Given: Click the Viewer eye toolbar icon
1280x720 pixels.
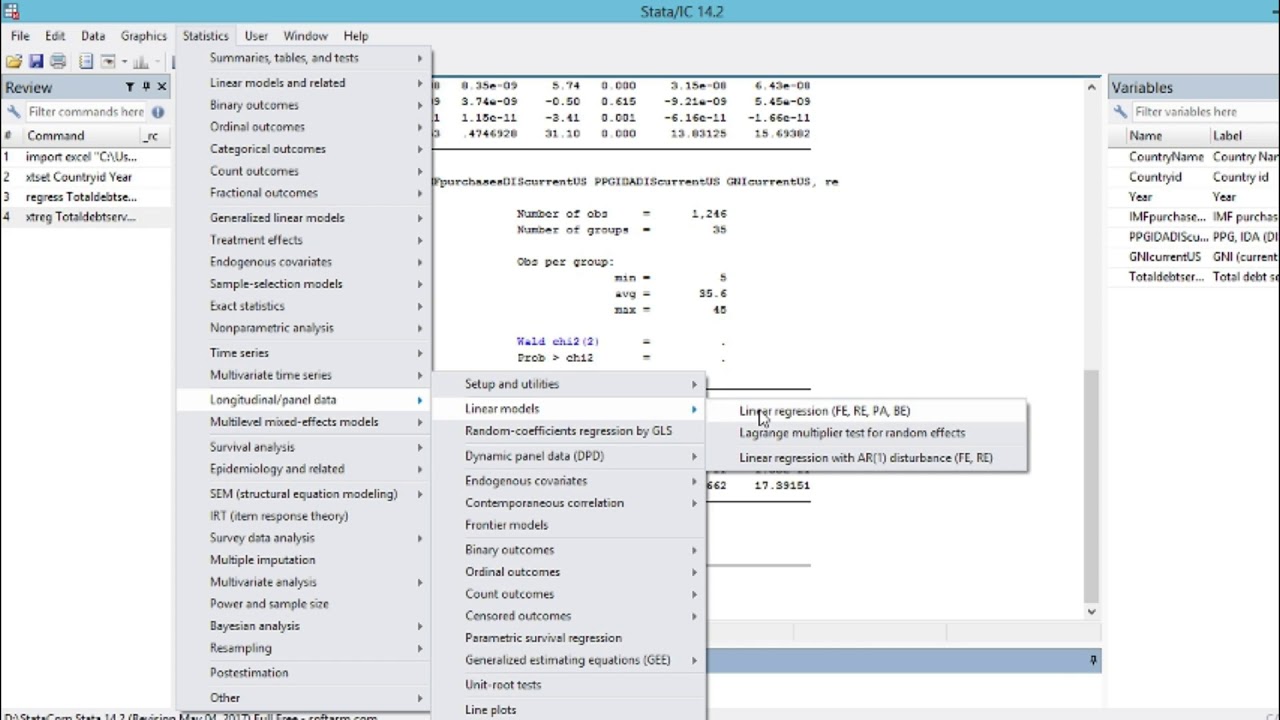Looking at the screenshot, I should pyautogui.click(x=108, y=62).
